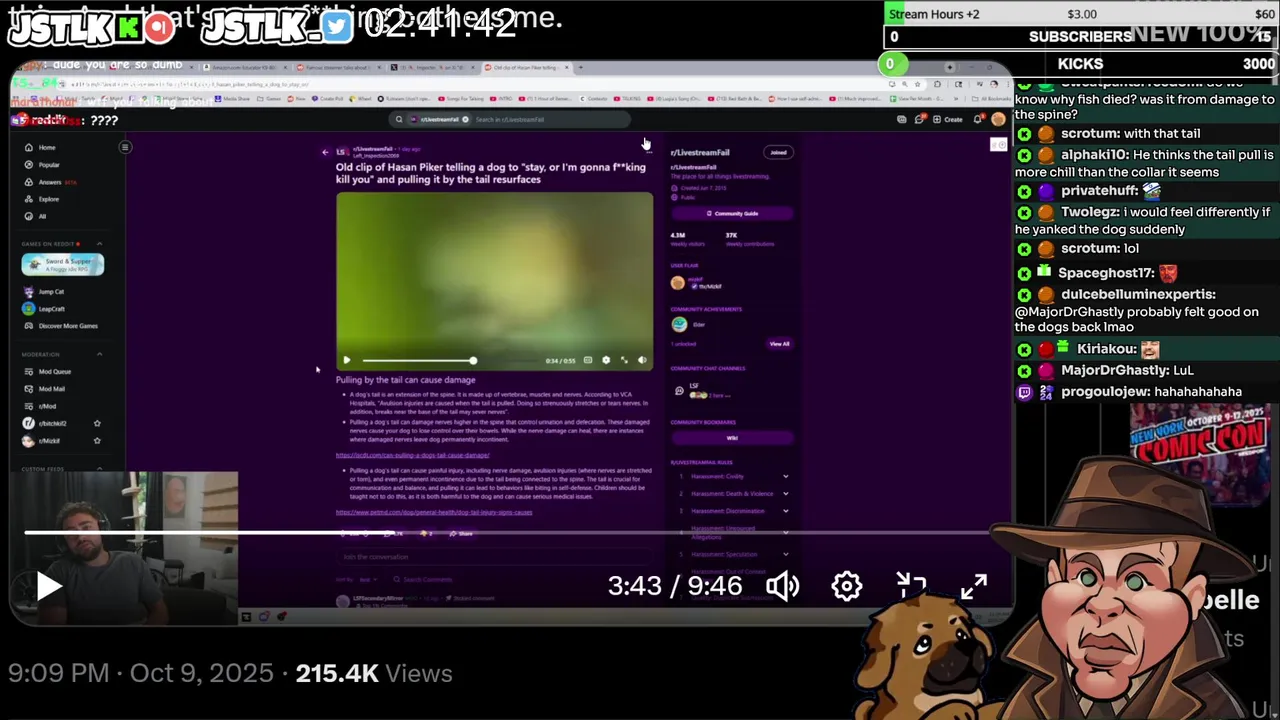
Task: Open Reddit user avatar menu
Action: (997, 119)
